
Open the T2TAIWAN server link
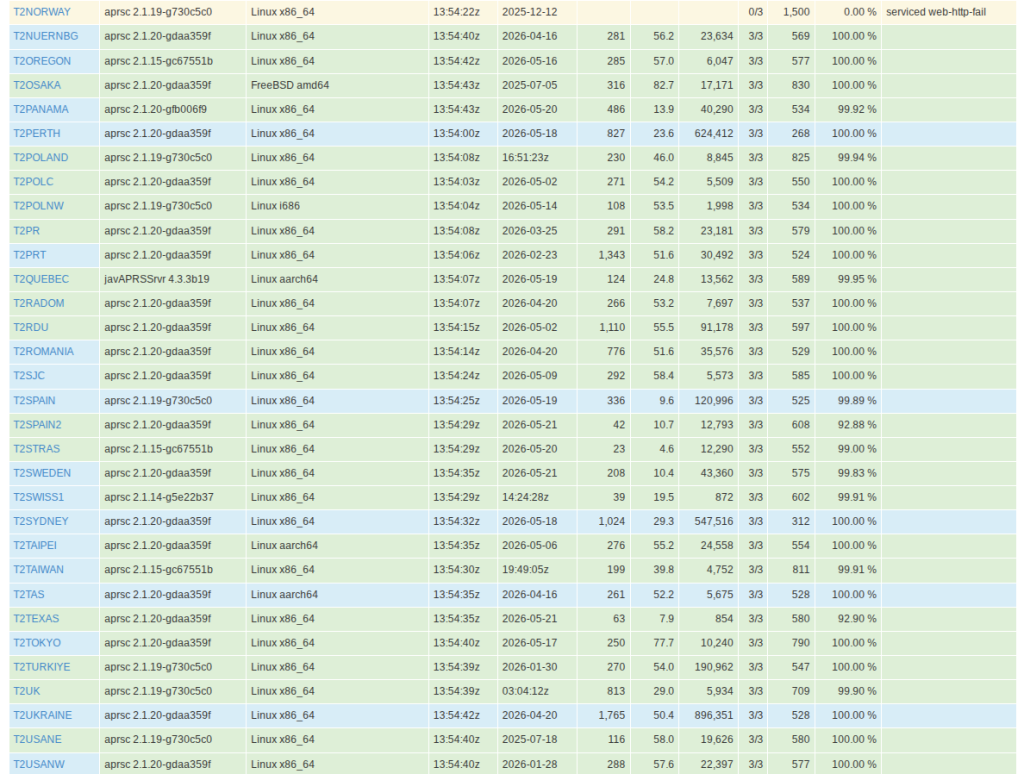(x=39, y=570)
